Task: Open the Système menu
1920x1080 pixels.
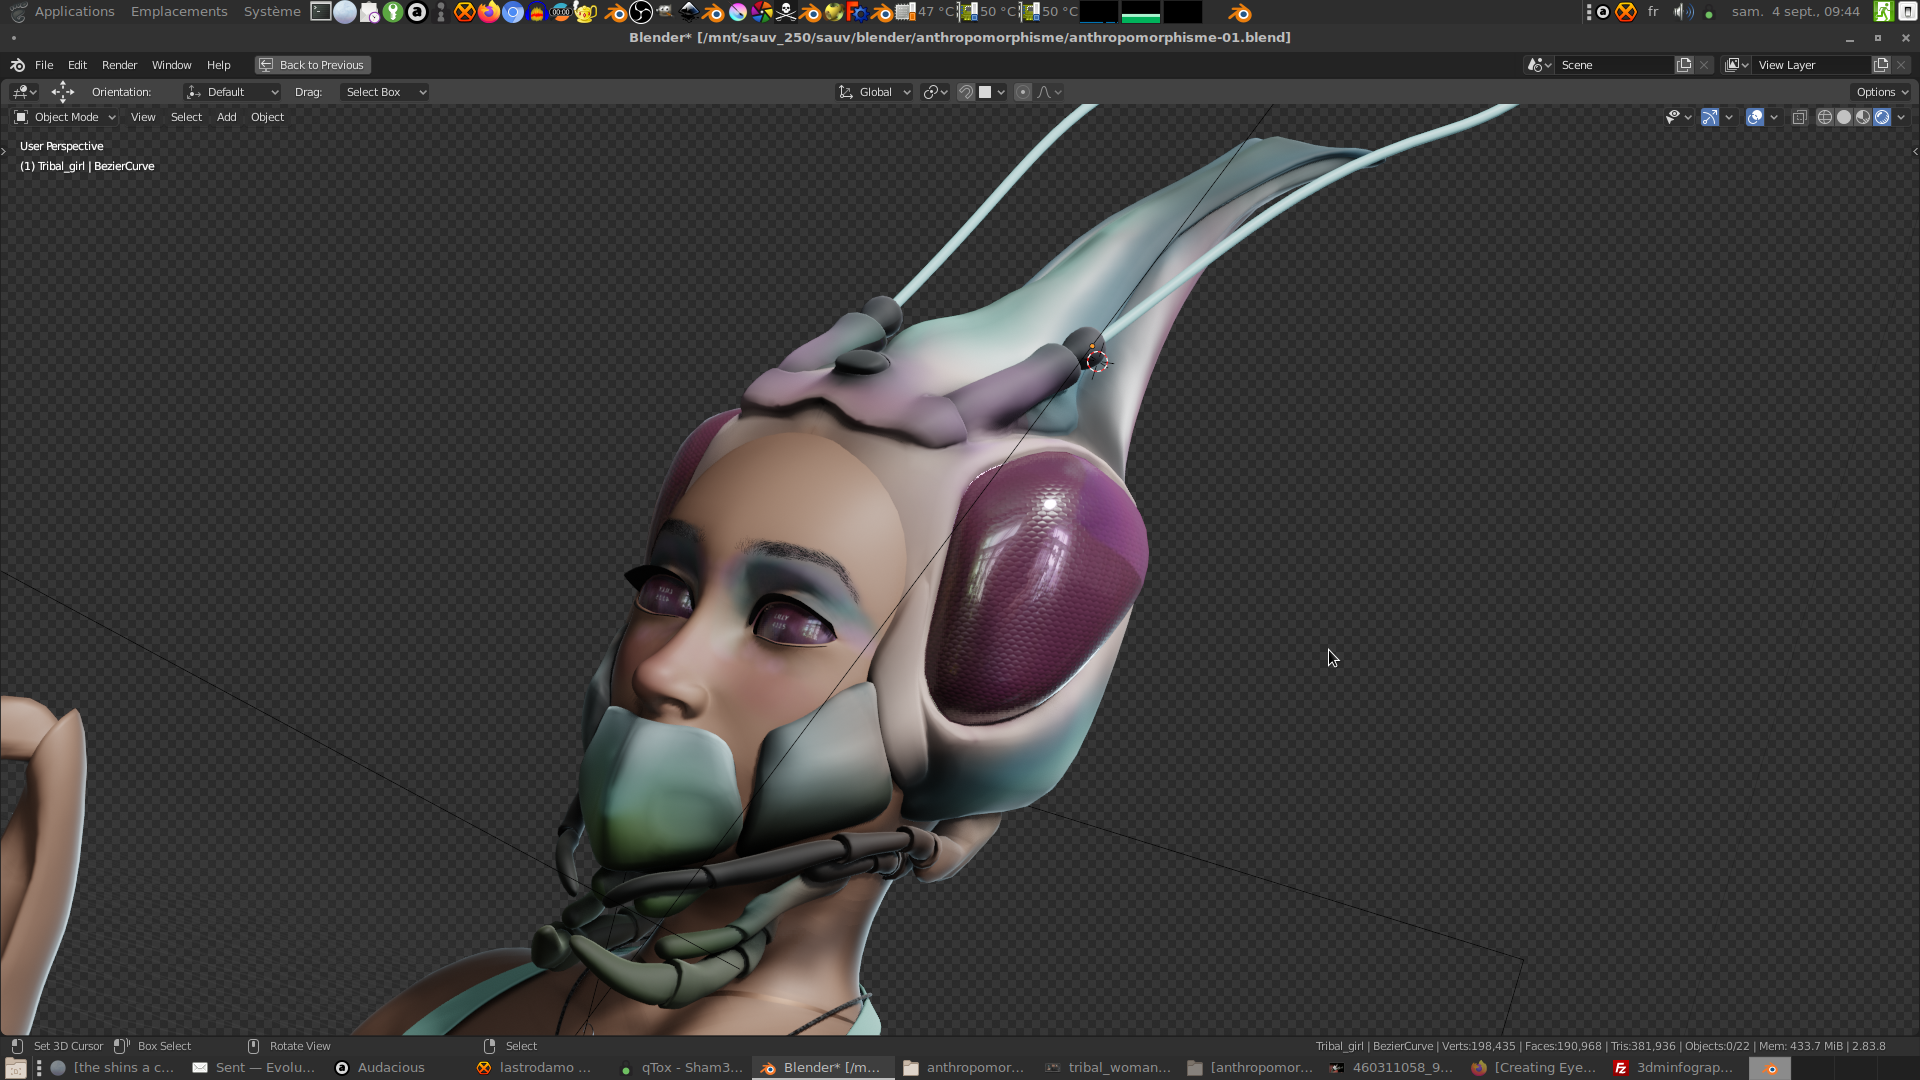Action: tap(272, 12)
